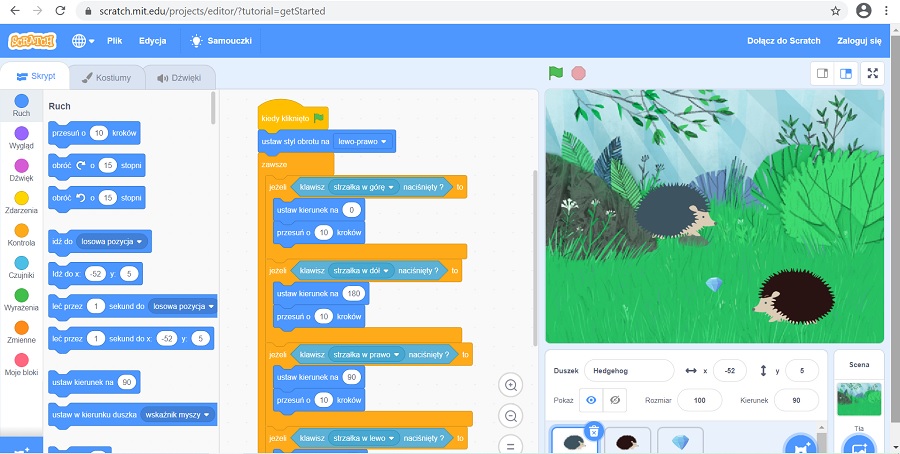This screenshot has width=900, height=454.
Task: Click Dołącz do Scratch link
Action: [x=783, y=41]
